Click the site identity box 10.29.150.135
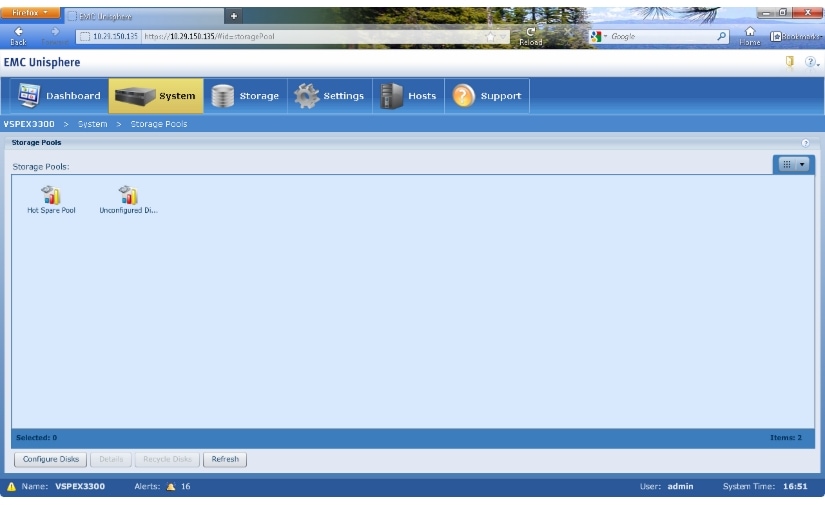The height and width of the screenshot is (505, 825). [109, 36]
